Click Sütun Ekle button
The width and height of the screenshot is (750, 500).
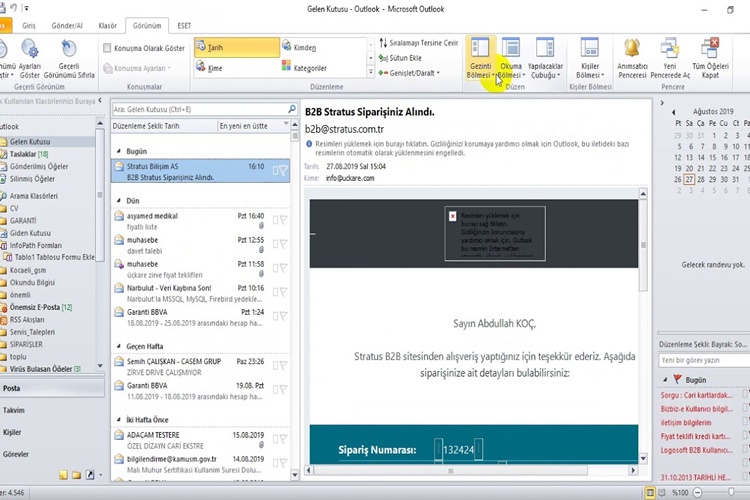pos(400,58)
